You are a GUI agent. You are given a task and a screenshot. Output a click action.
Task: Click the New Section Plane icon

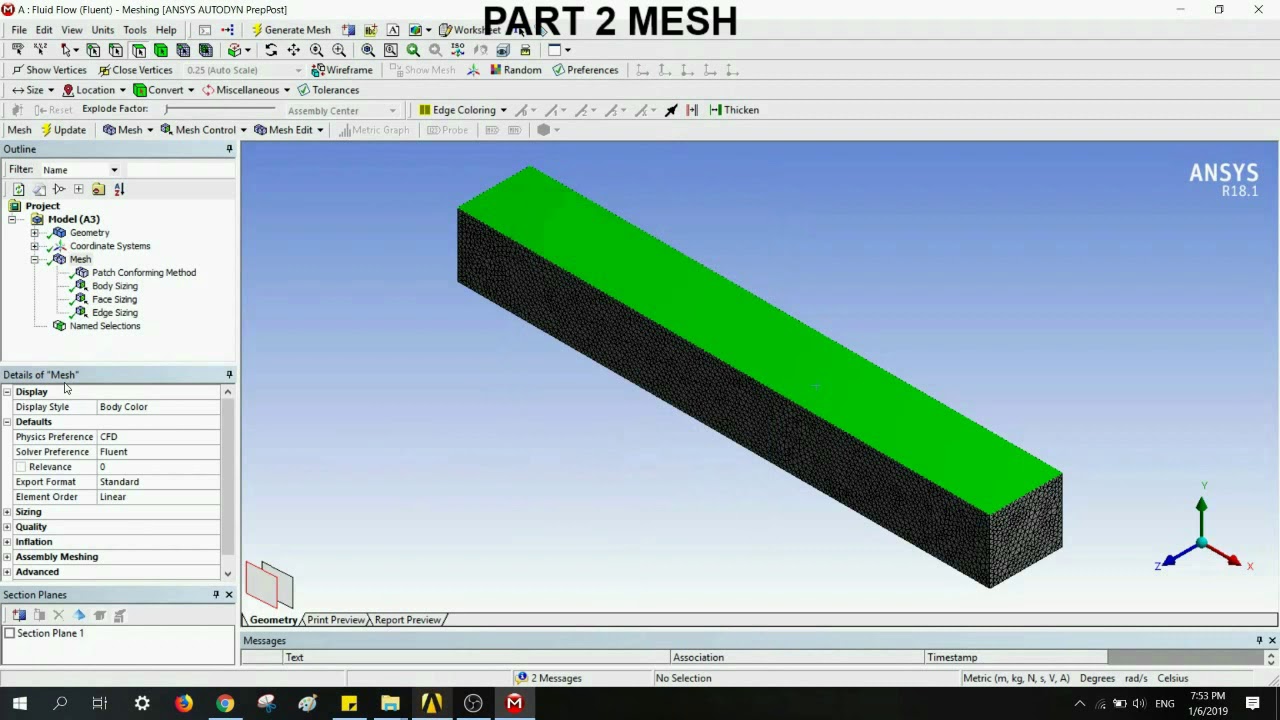pos(18,615)
